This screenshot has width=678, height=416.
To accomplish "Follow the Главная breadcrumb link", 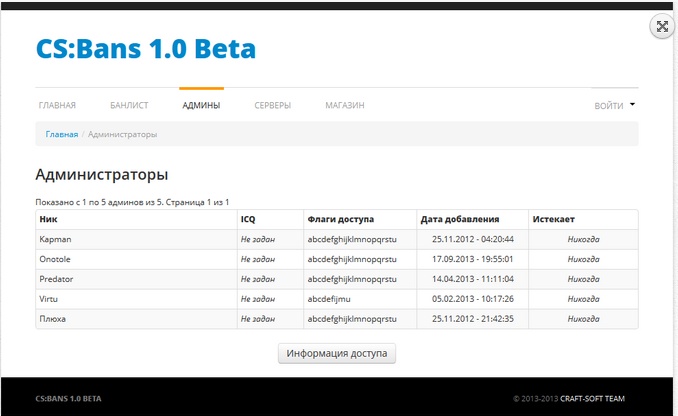I will tap(62, 134).
